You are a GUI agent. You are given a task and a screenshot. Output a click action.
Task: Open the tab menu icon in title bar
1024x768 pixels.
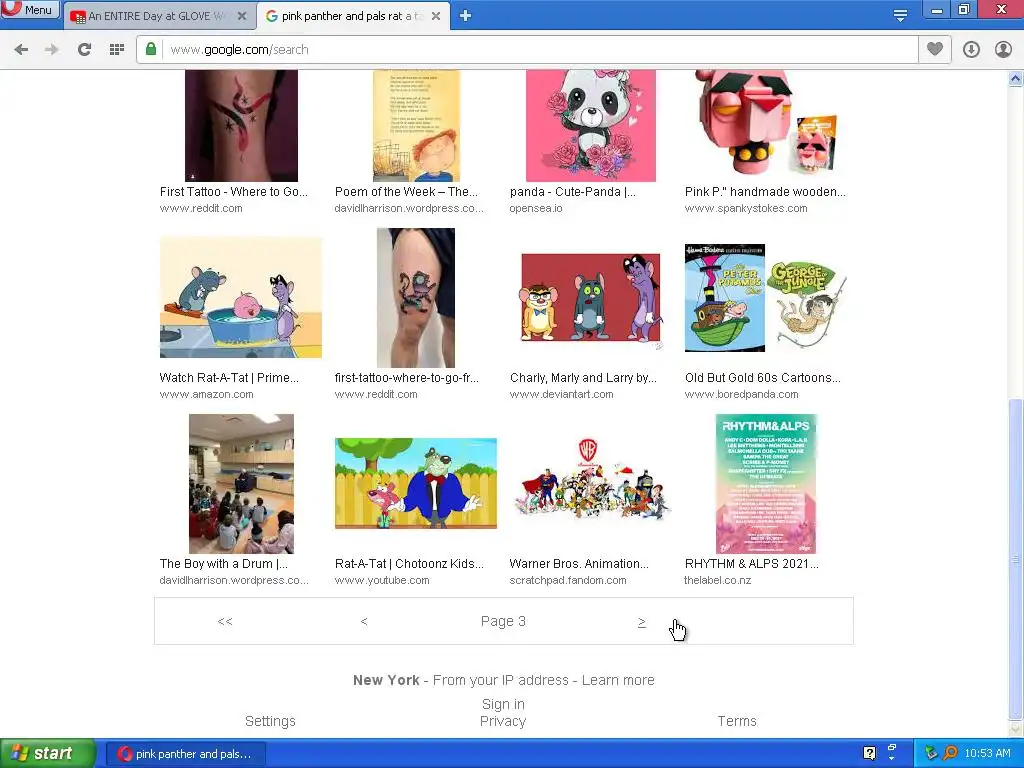(900, 16)
